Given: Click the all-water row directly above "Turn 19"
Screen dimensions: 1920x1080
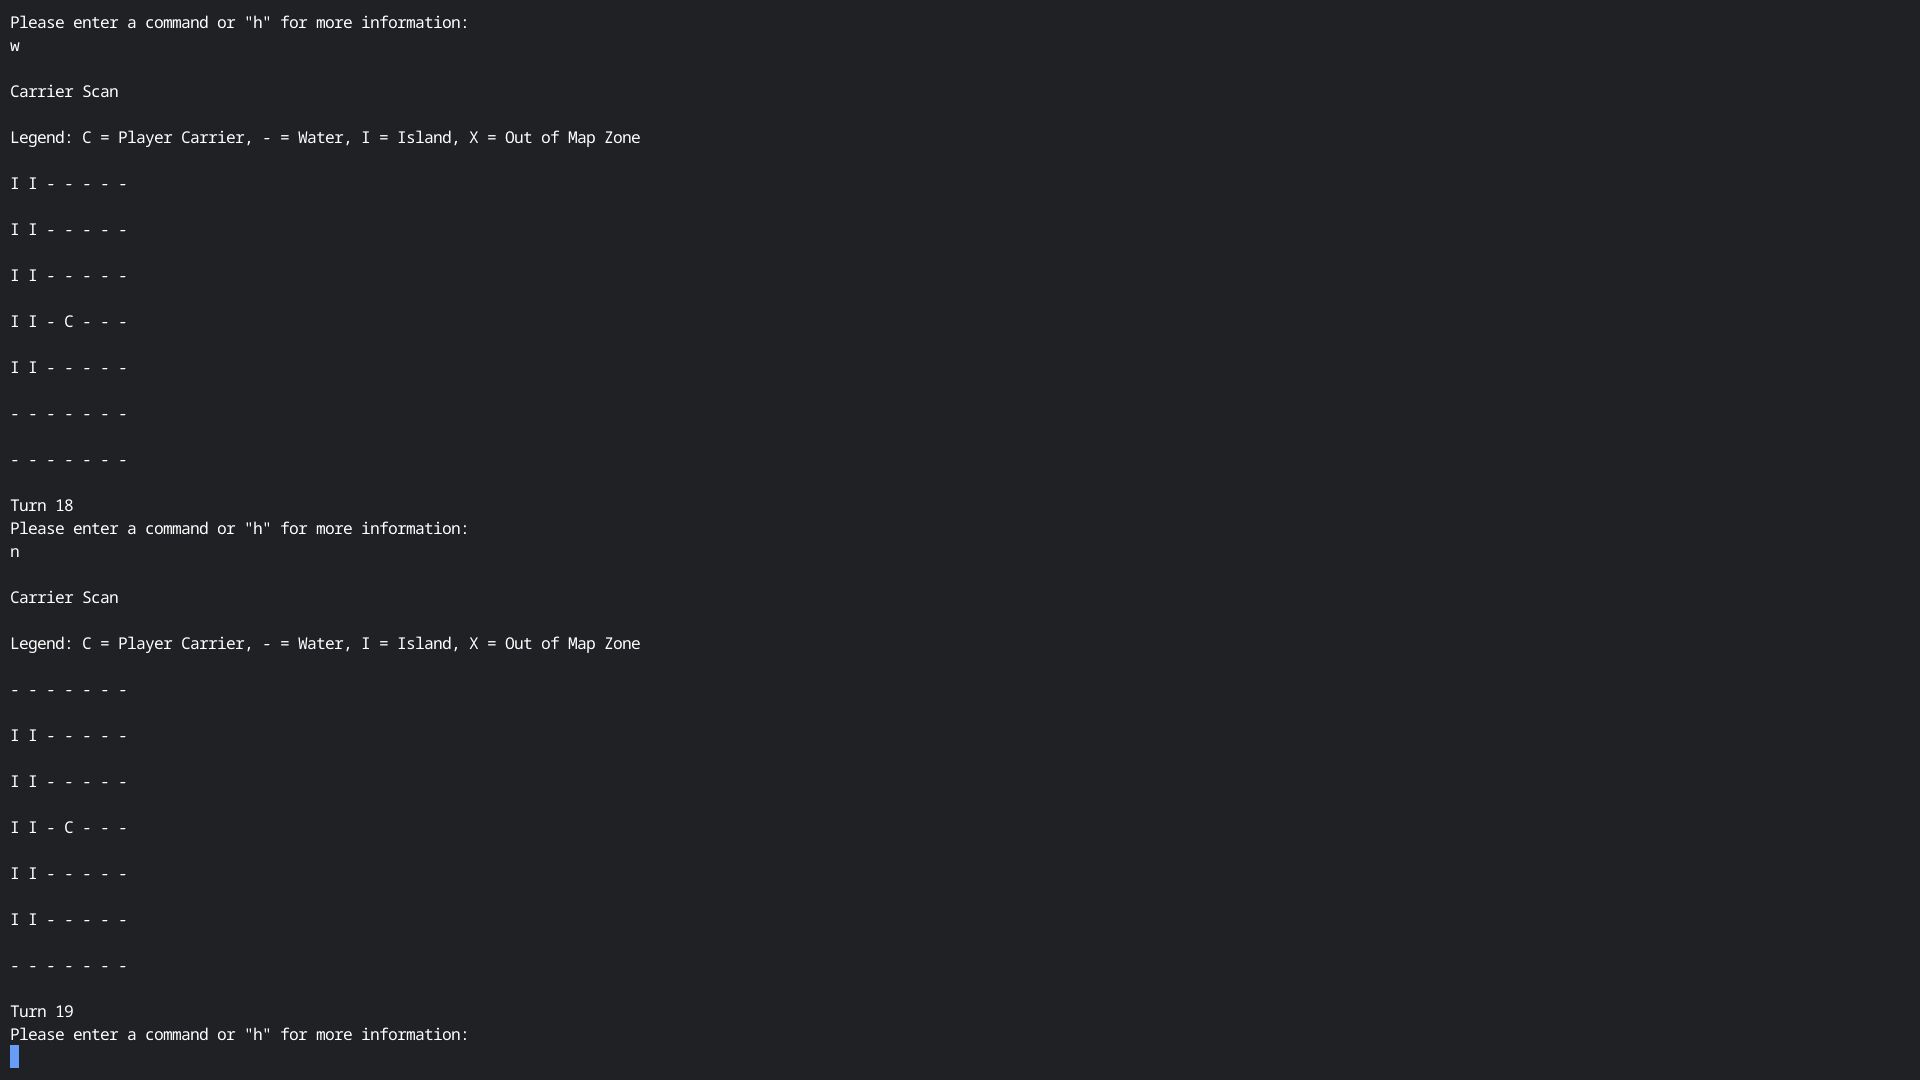Looking at the screenshot, I should 69,966.
